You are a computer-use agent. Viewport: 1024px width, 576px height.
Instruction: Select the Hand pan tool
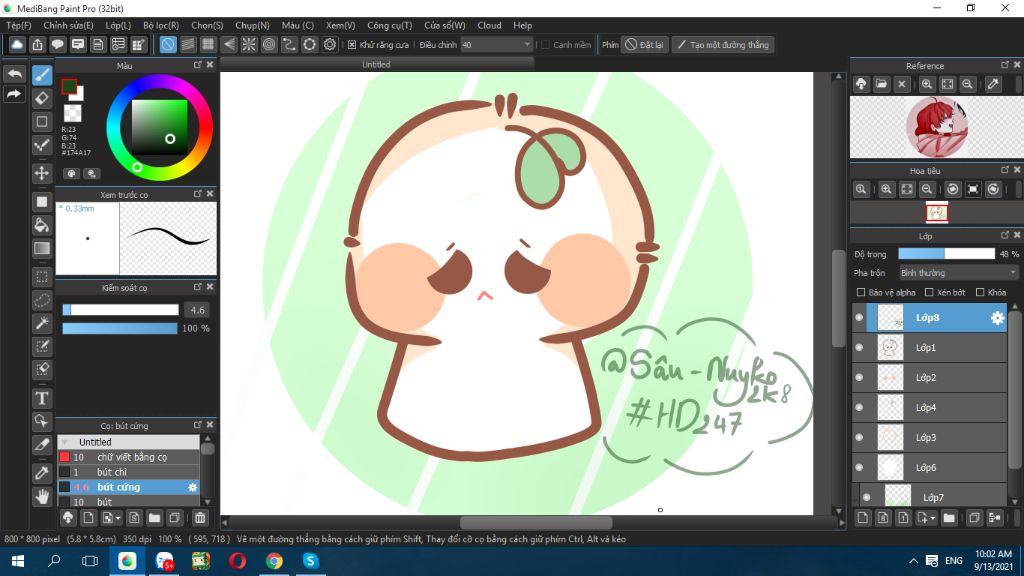pos(42,497)
